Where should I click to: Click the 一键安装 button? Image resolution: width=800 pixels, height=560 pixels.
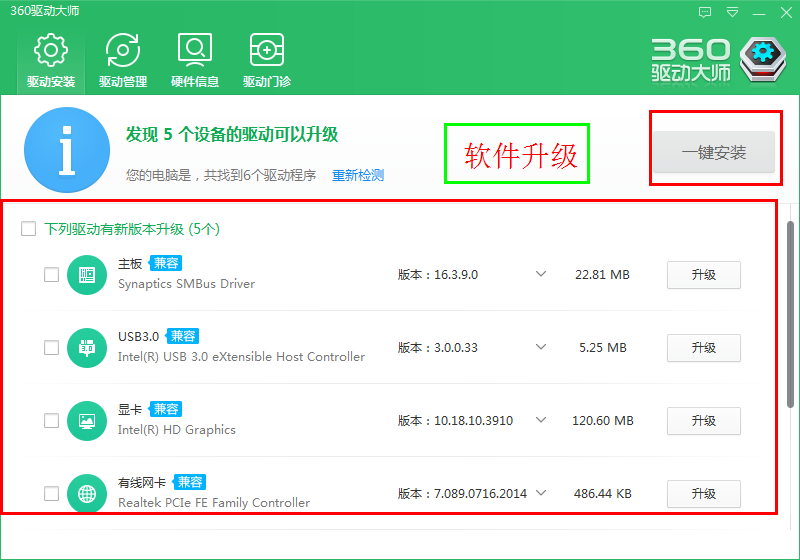coord(714,152)
